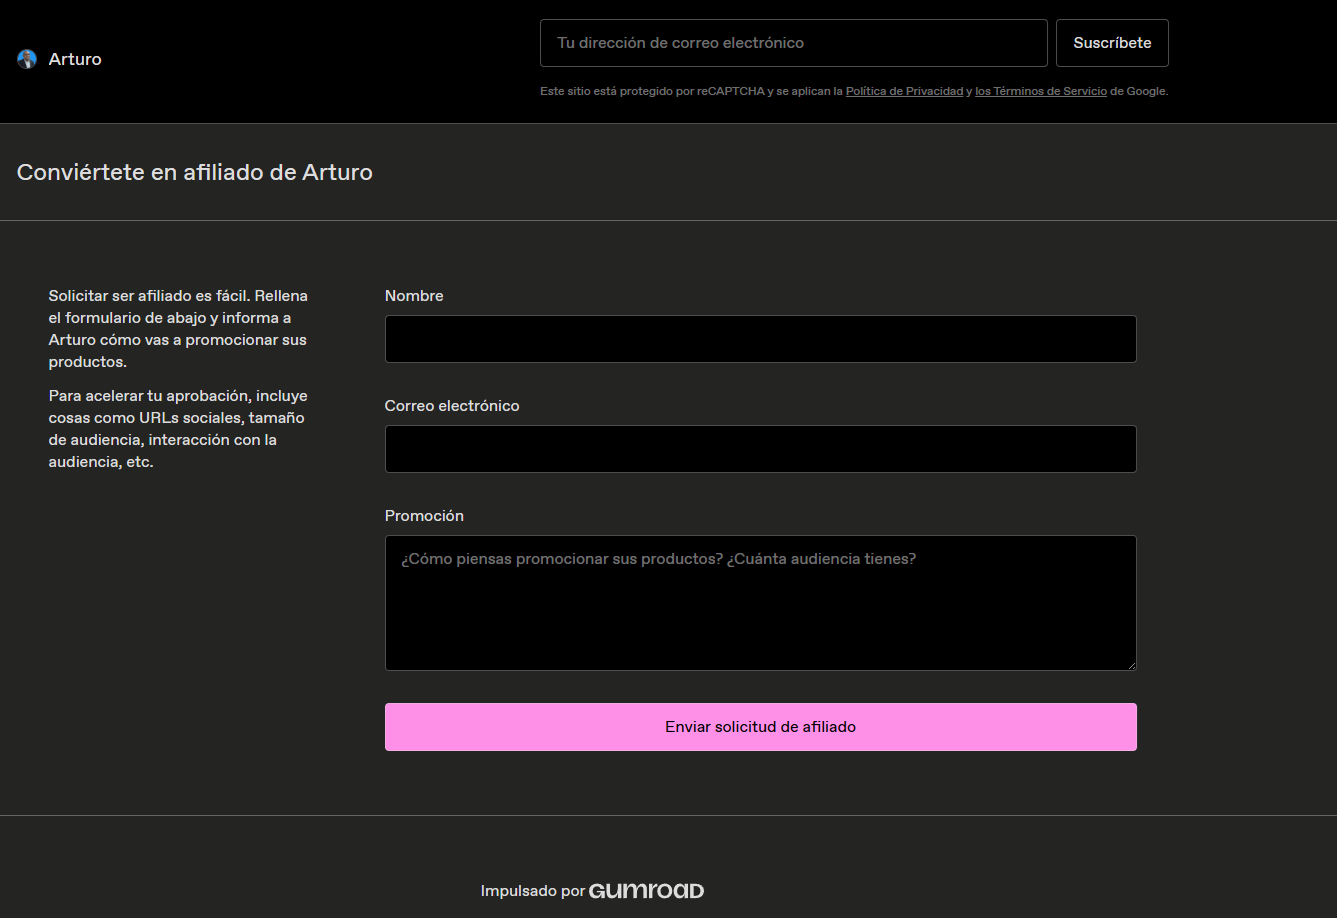Click the reCAPTCHA notice text 'Este sitio está protegido'
Viewport: 1337px width, 918px height.
click(x=854, y=91)
